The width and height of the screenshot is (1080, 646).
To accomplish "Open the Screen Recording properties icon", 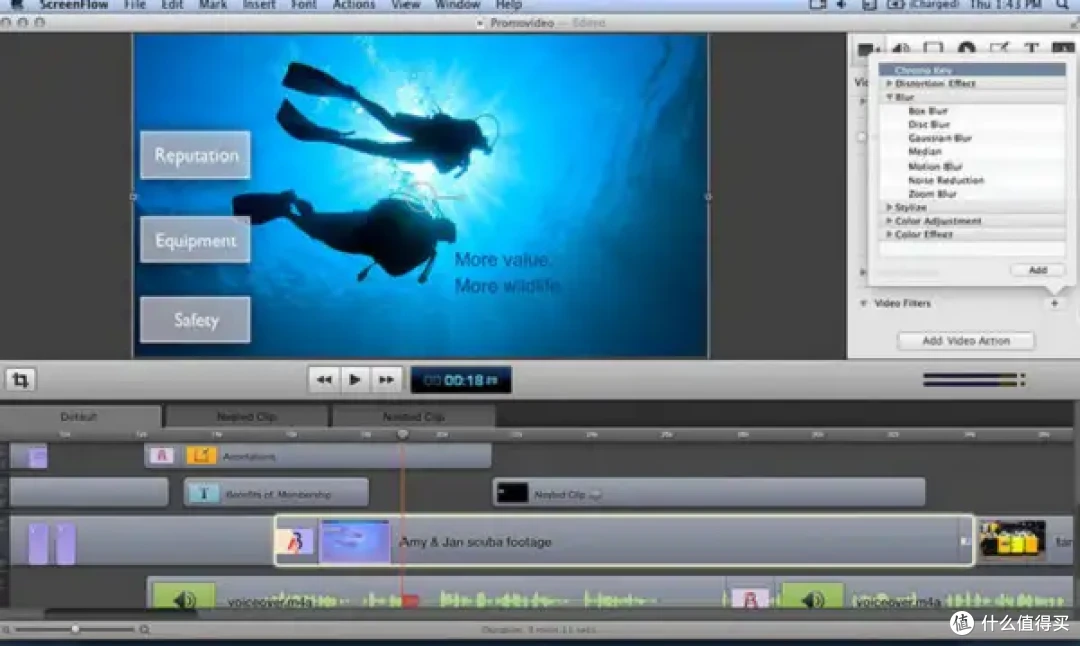I will pyautogui.click(x=933, y=48).
